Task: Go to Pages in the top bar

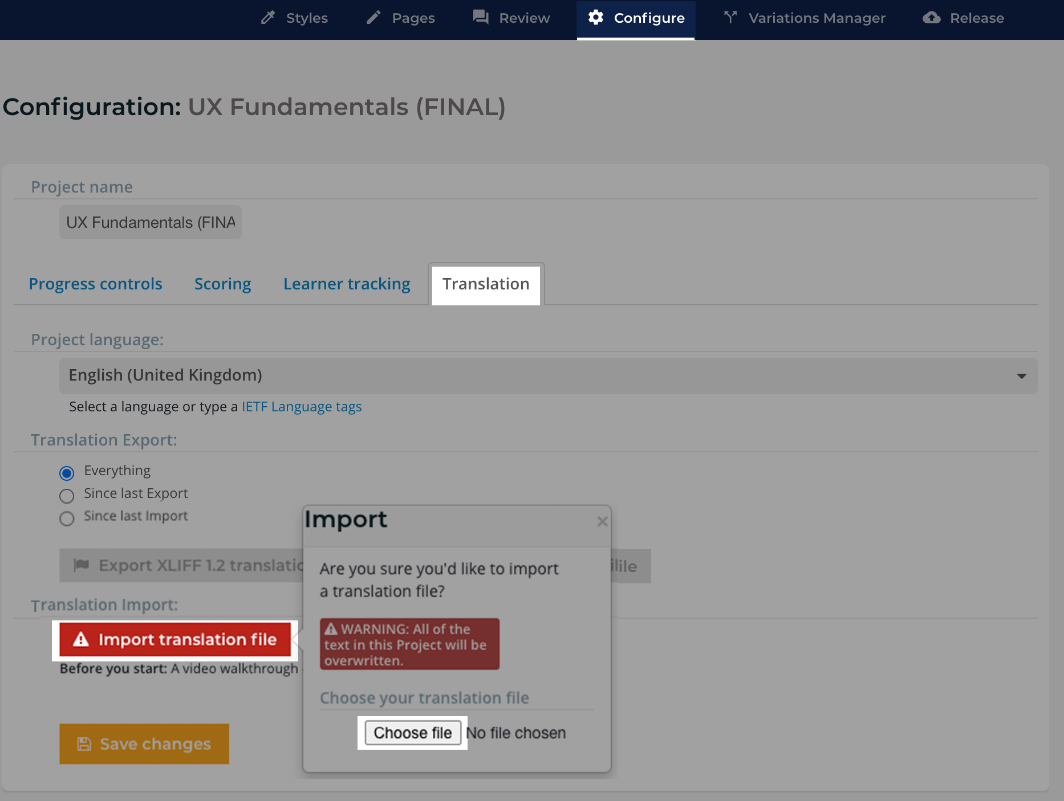Action: coord(400,18)
